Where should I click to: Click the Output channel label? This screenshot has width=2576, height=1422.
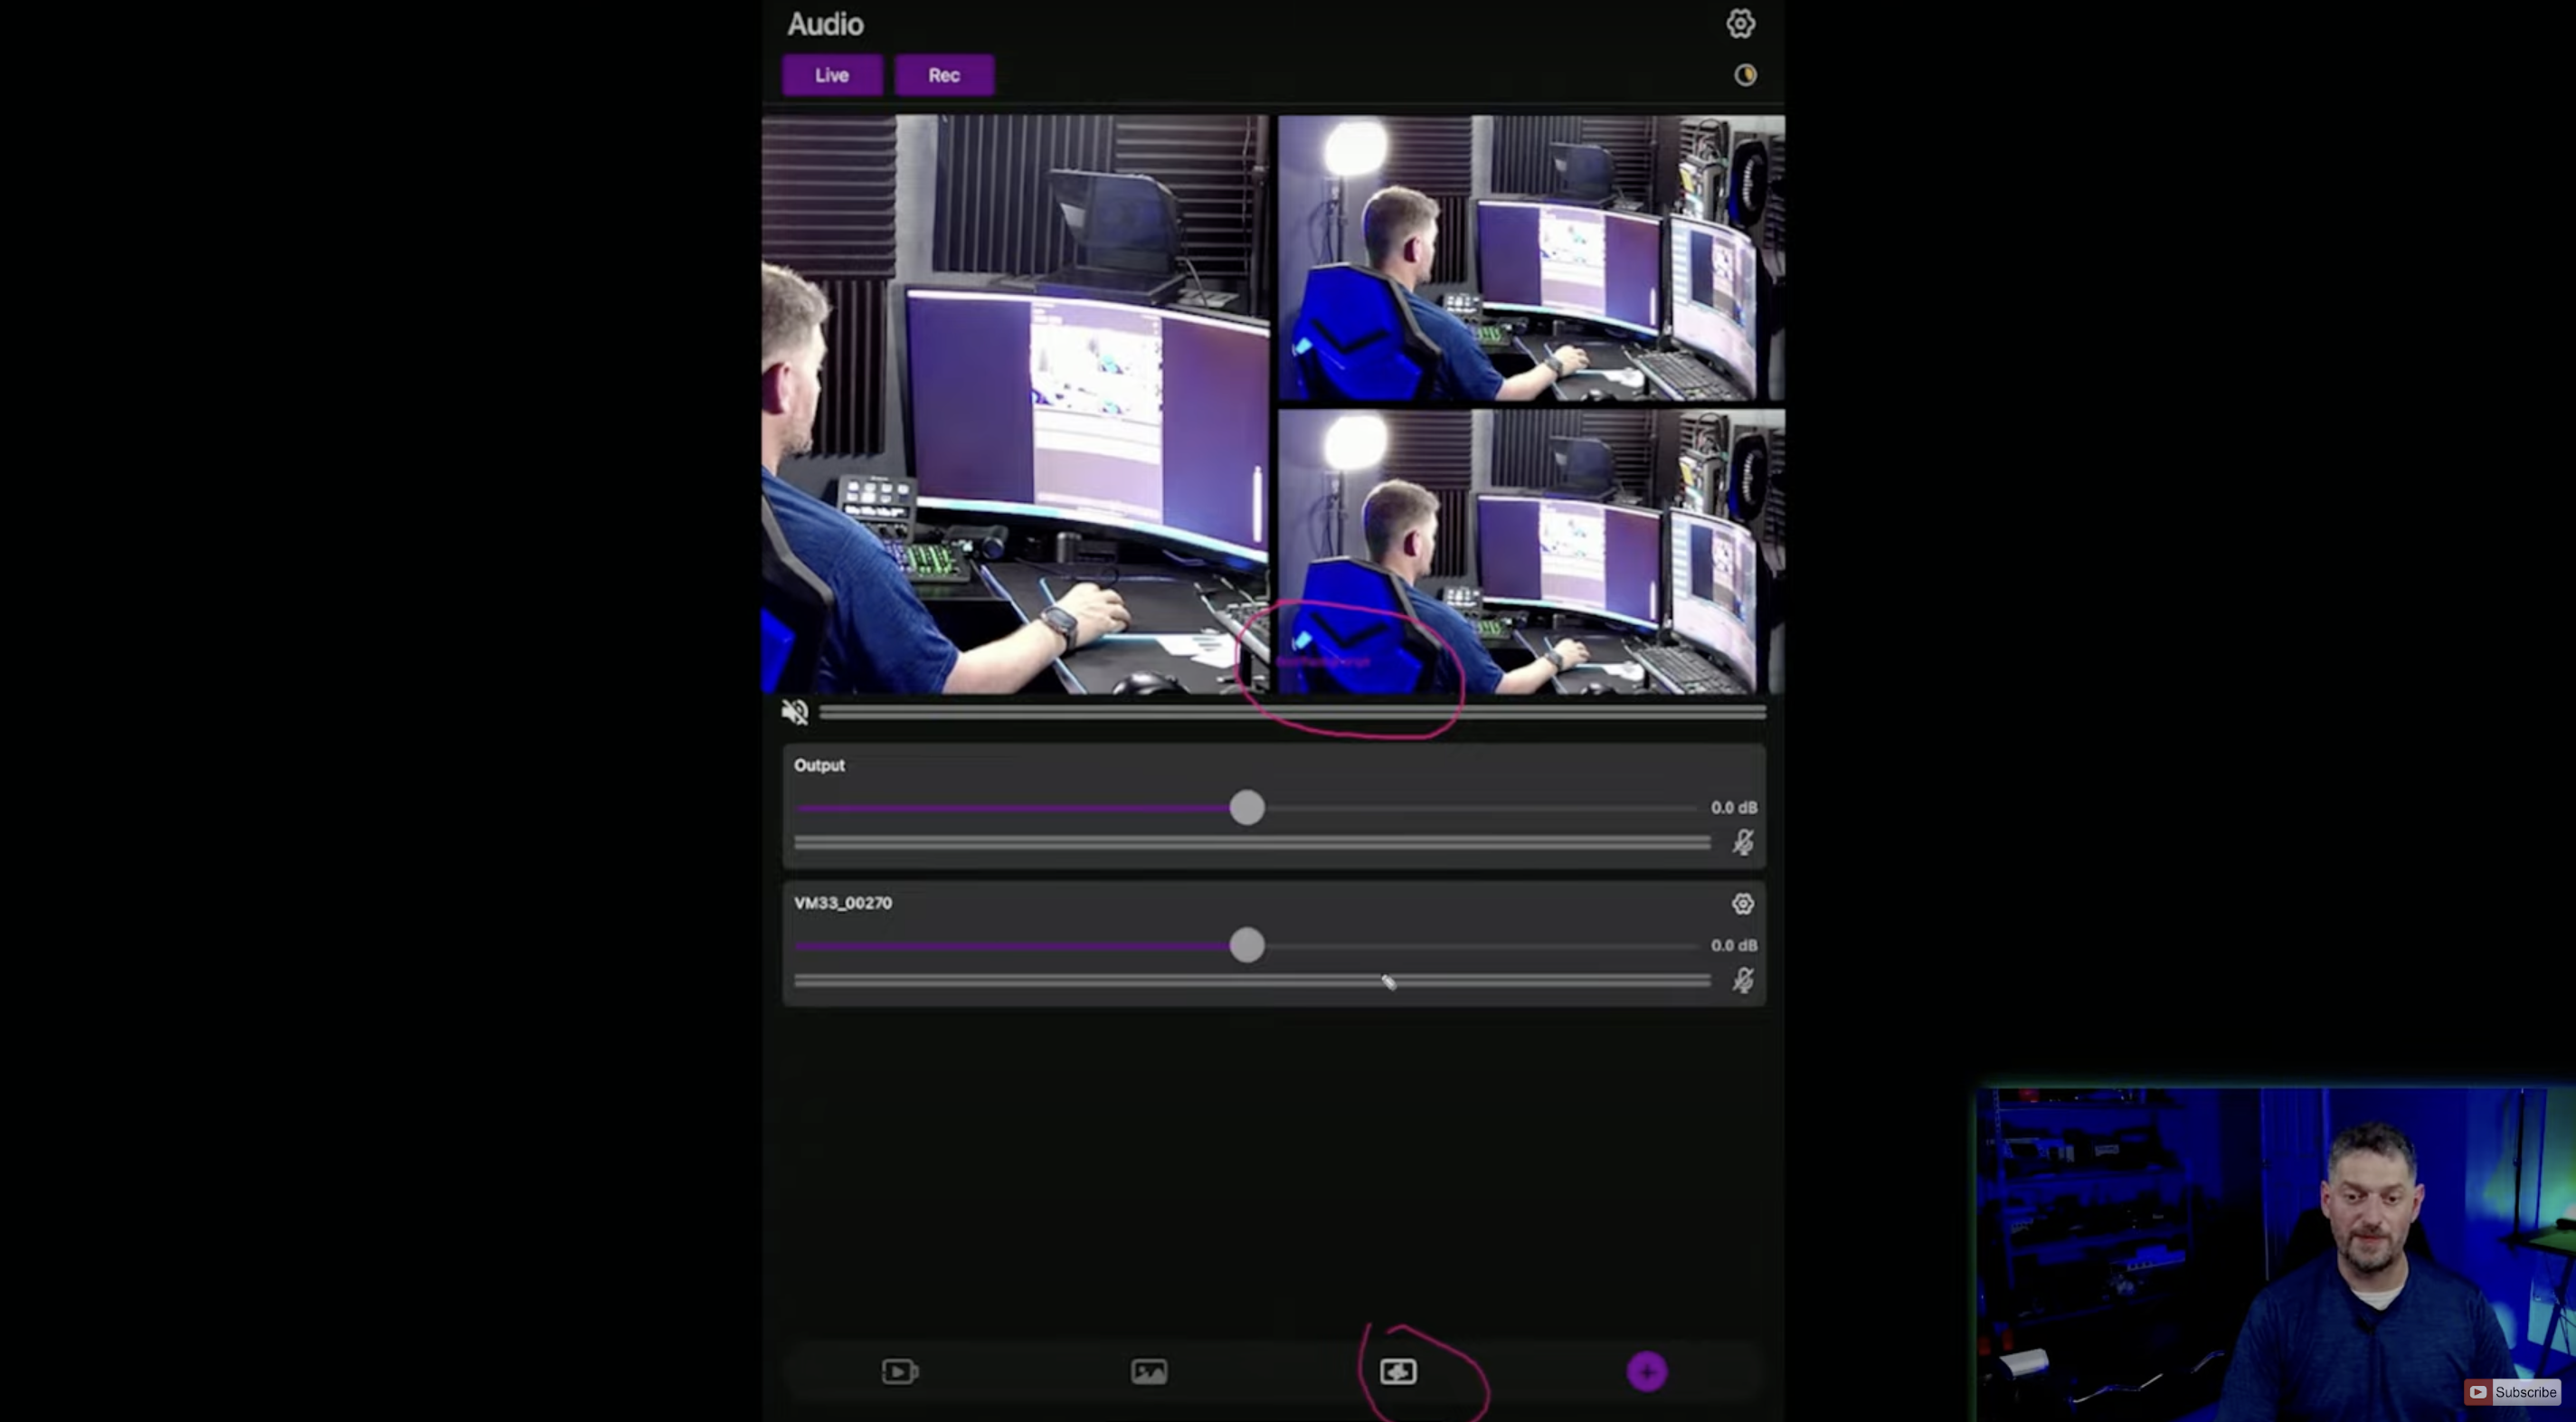click(x=819, y=765)
